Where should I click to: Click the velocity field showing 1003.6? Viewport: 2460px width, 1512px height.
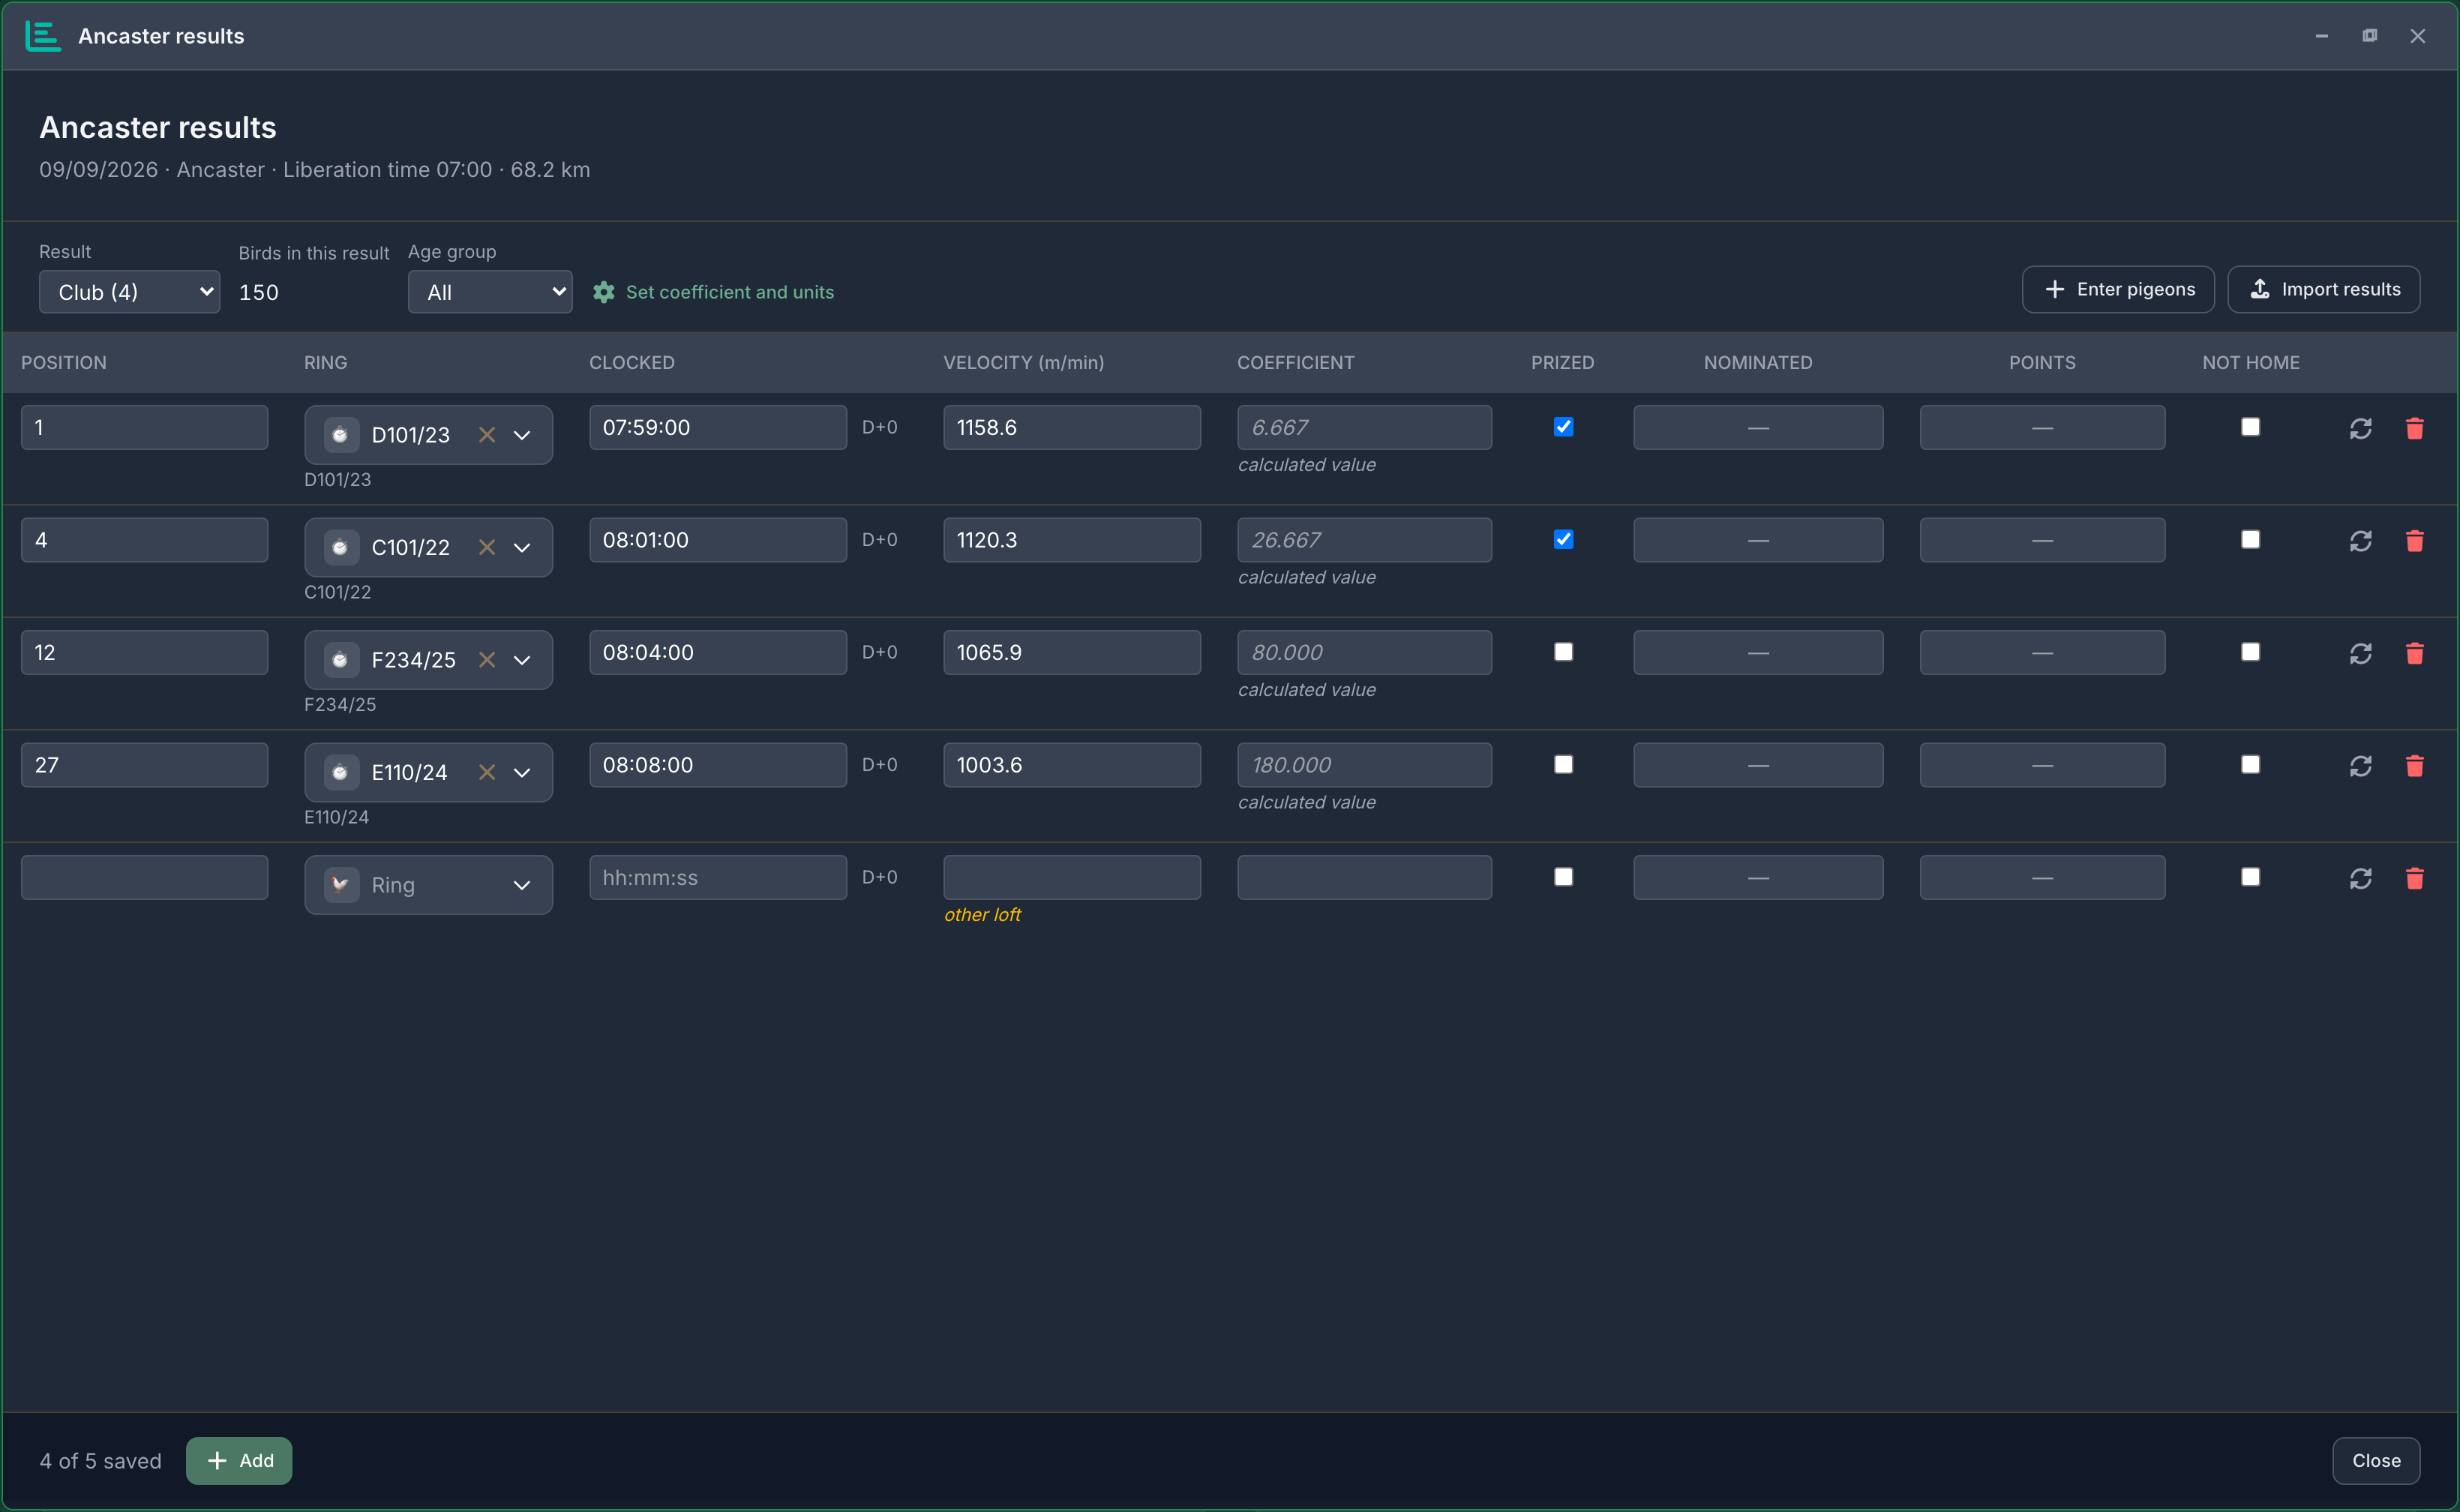point(1072,765)
